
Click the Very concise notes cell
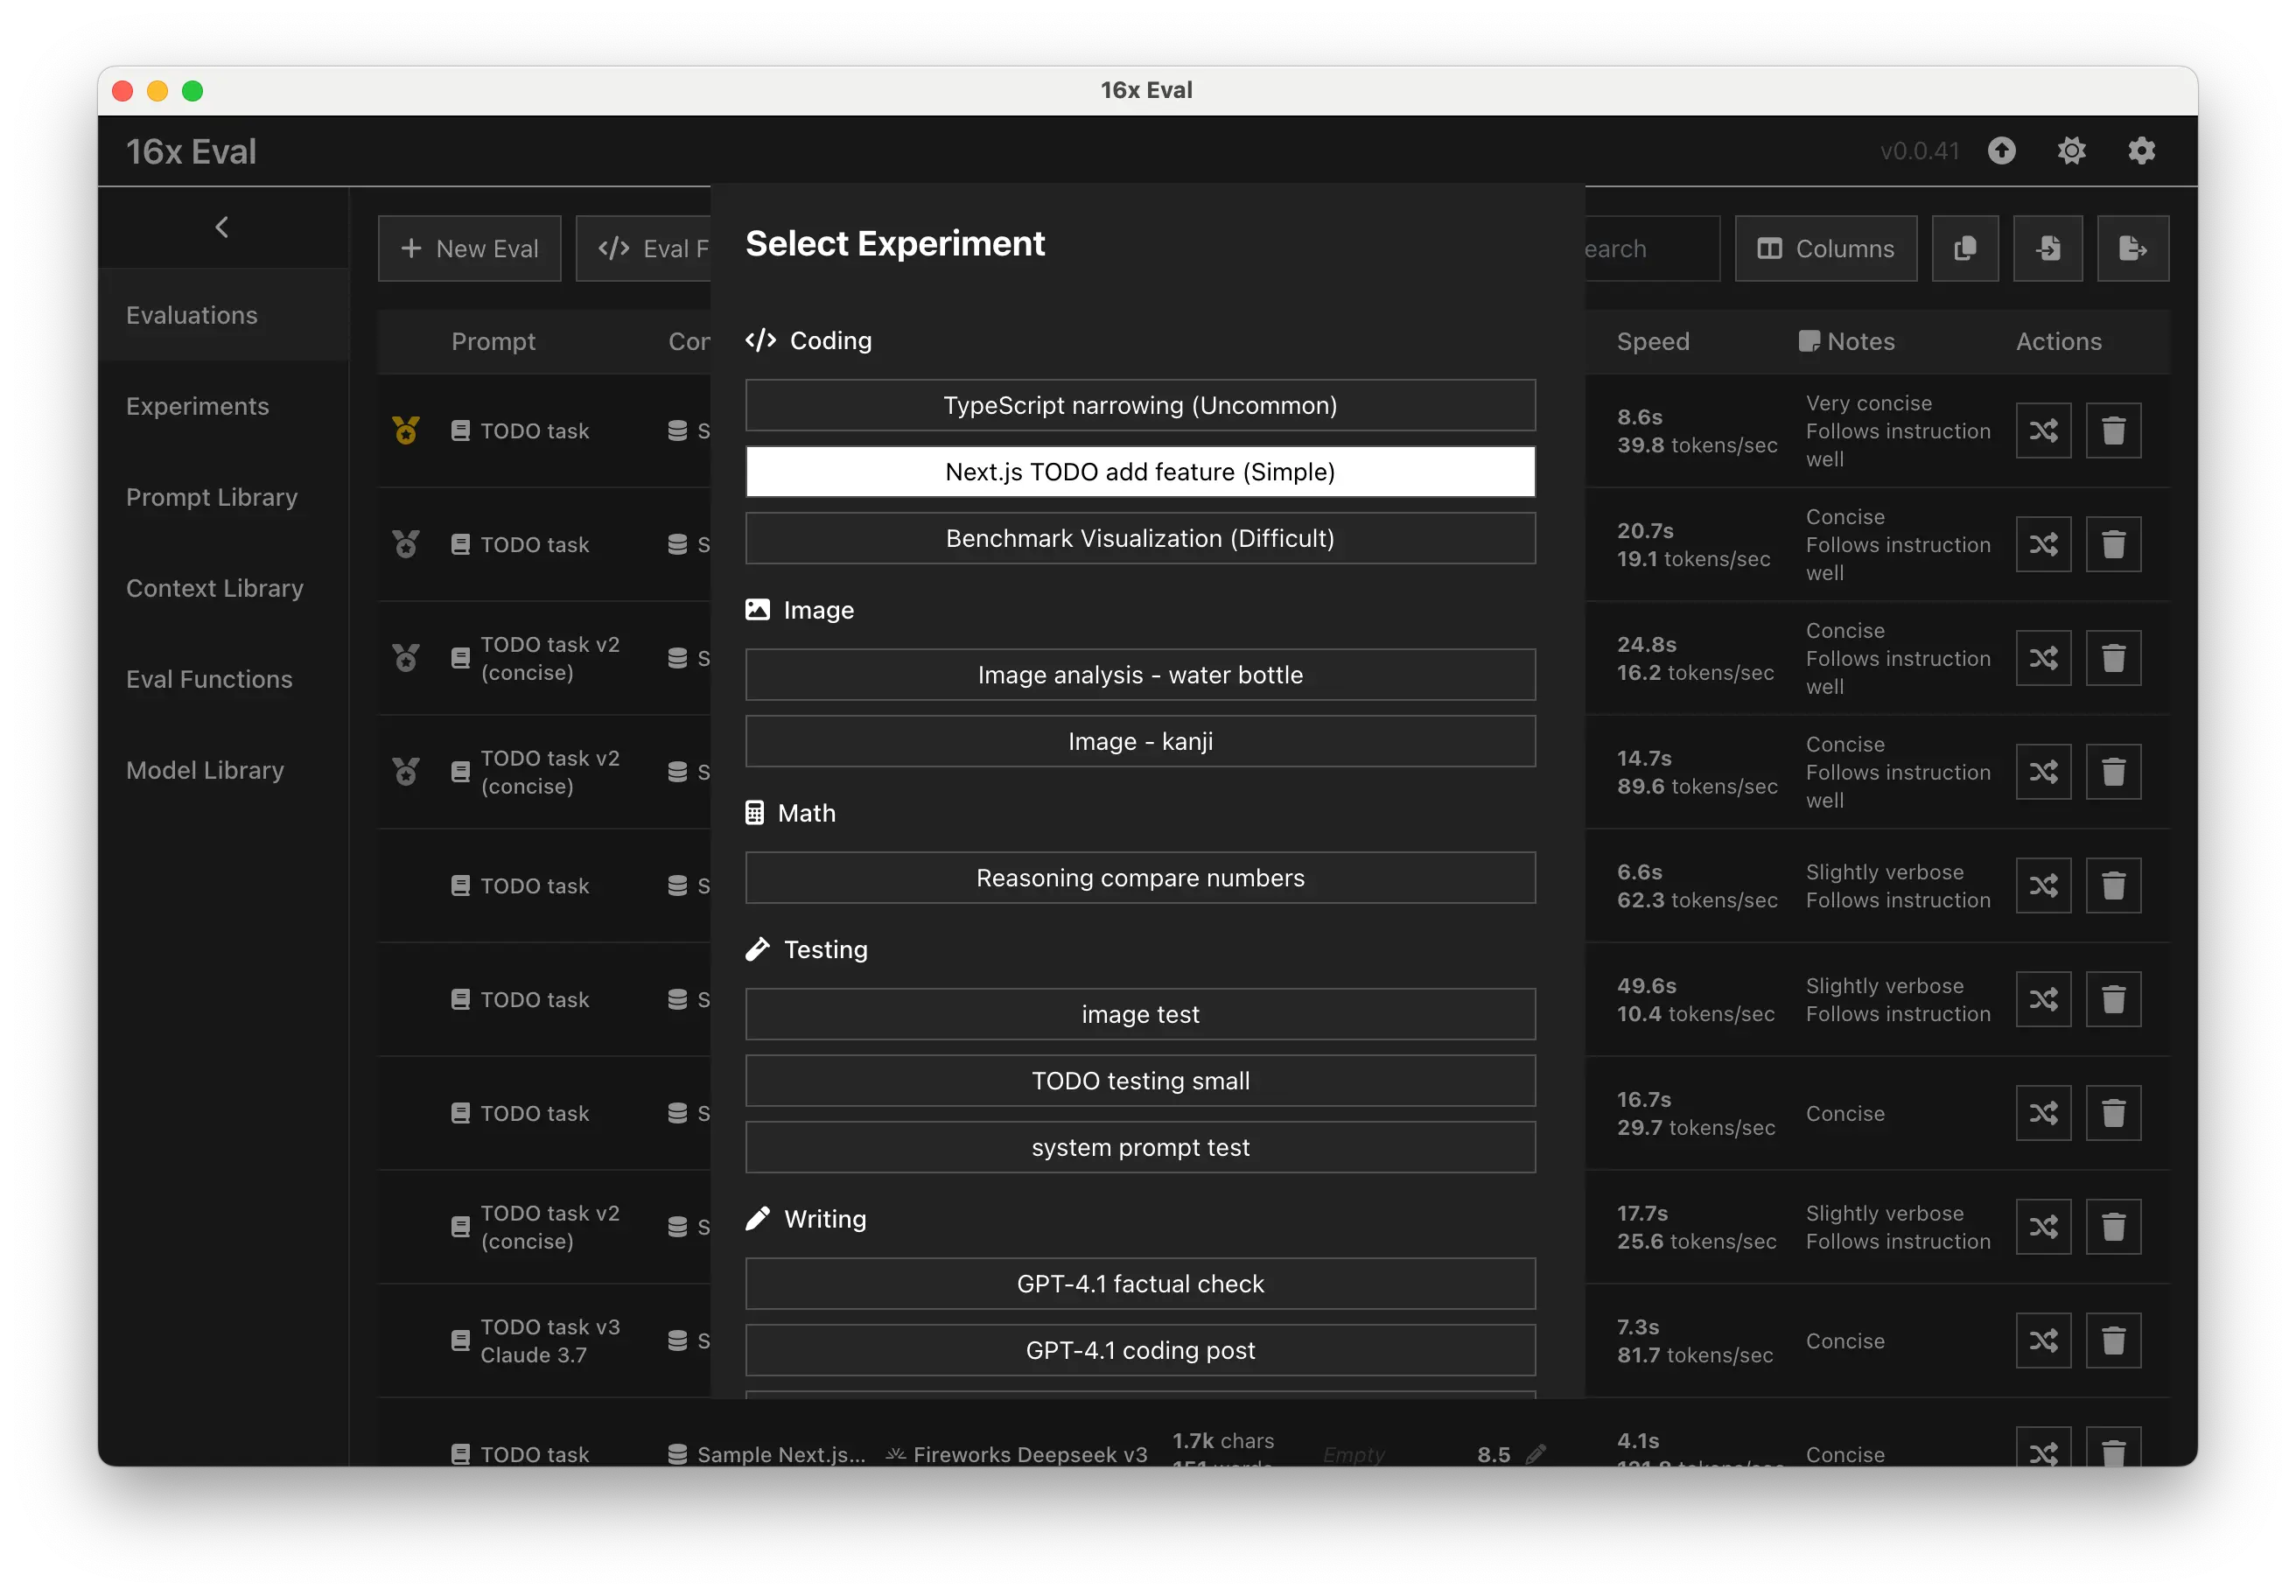coord(1898,431)
